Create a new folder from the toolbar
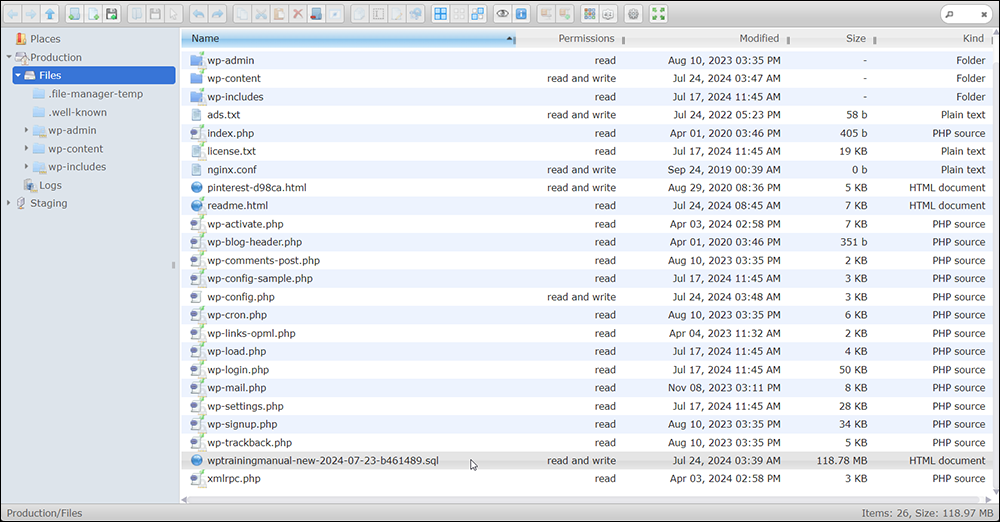 (x=74, y=13)
